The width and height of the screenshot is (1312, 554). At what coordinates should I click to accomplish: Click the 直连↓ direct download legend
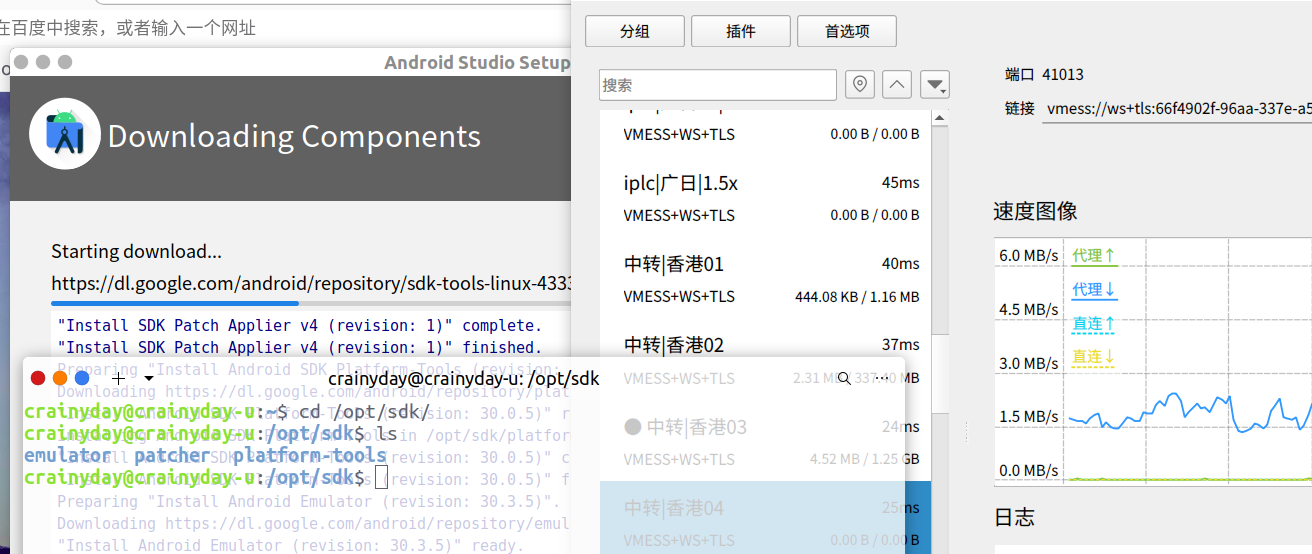click(x=1094, y=357)
